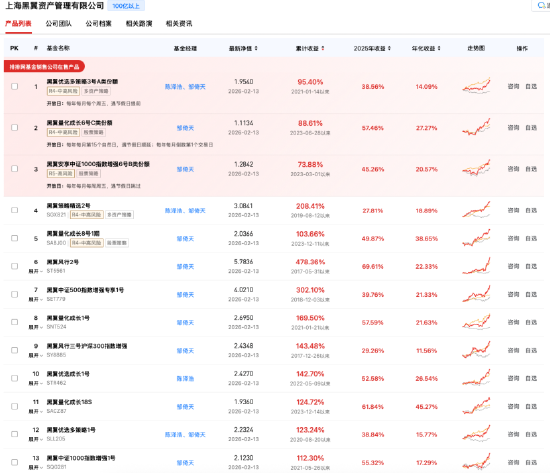The image size is (550, 473).
Task: Expand row 10 details via 展开
Action: 35,383
